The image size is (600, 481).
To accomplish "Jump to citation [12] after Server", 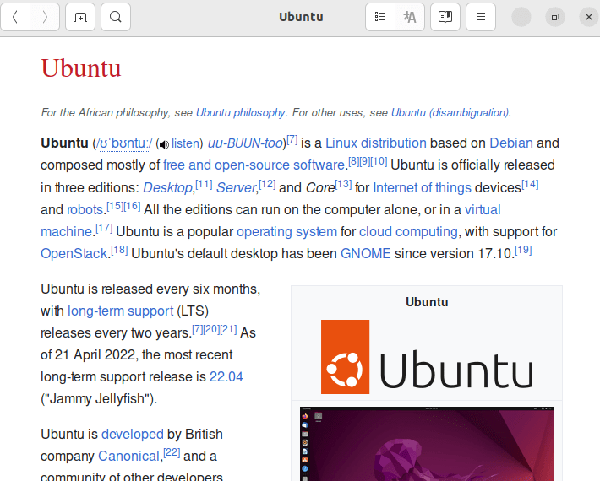I will (x=267, y=185).
